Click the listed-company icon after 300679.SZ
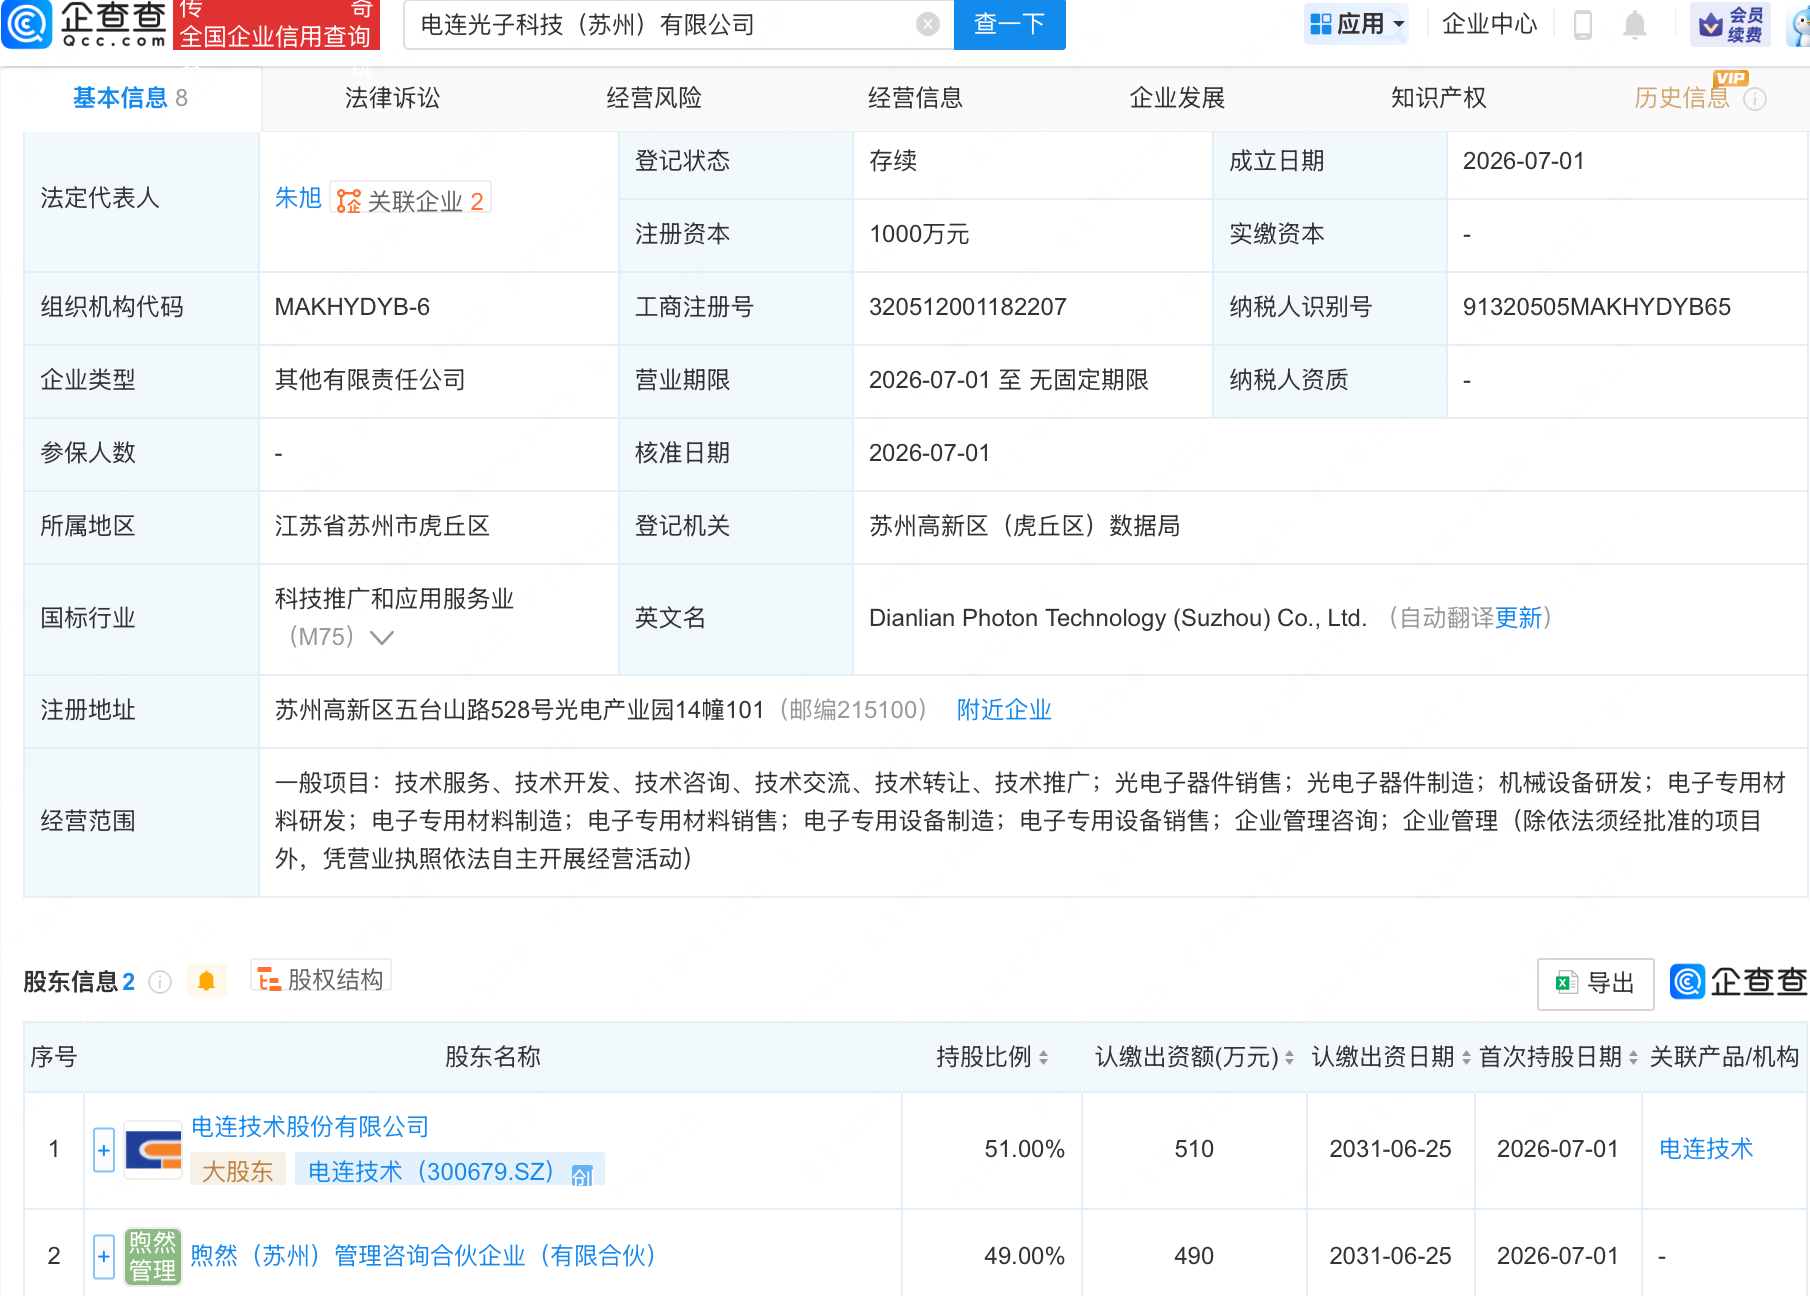This screenshot has height=1296, width=1810. pyautogui.click(x=582, y=1174)
